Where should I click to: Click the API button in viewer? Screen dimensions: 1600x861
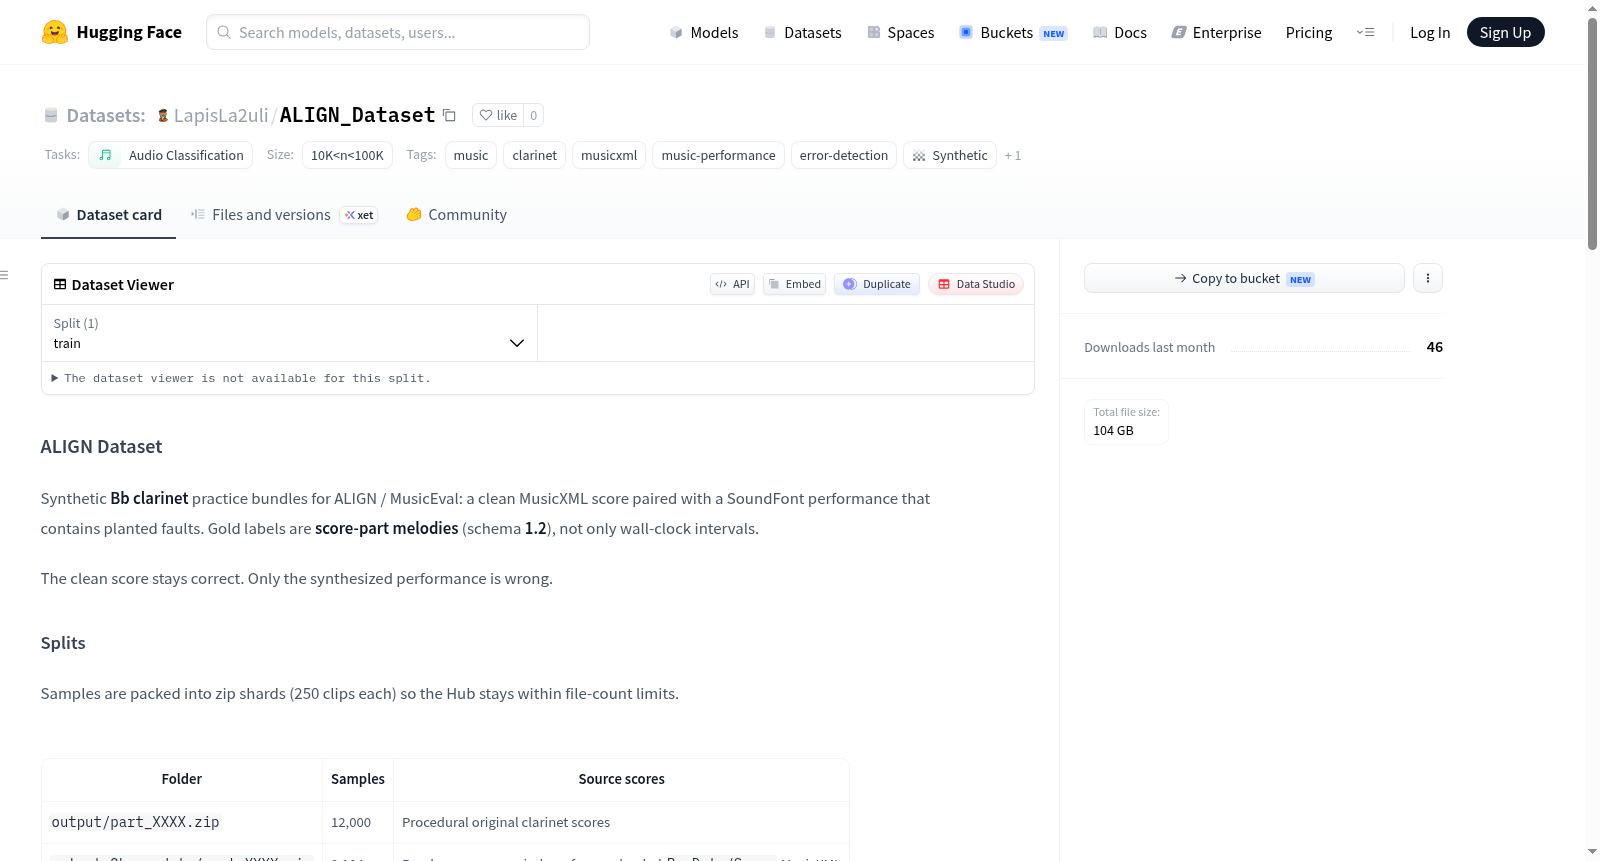[x=732, y=284]
